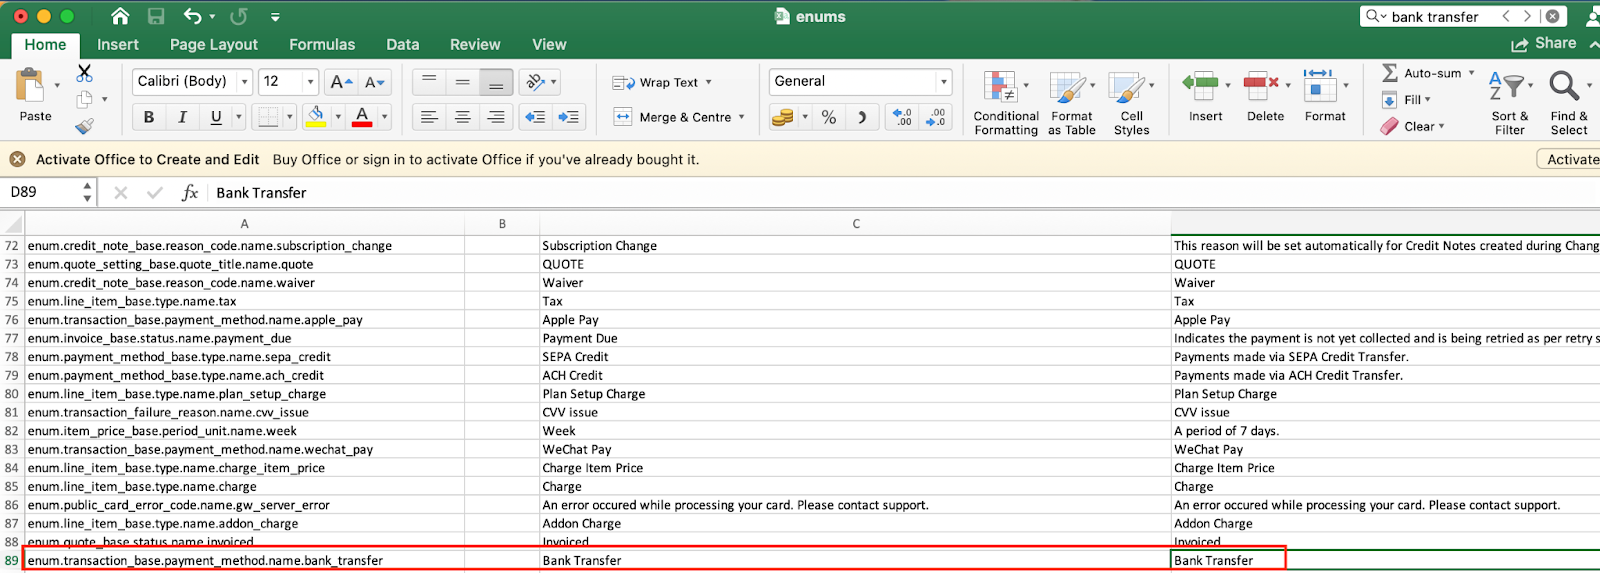Click the Activate button in banner
1600x573 pixels.
click(x=1570, y=159)
